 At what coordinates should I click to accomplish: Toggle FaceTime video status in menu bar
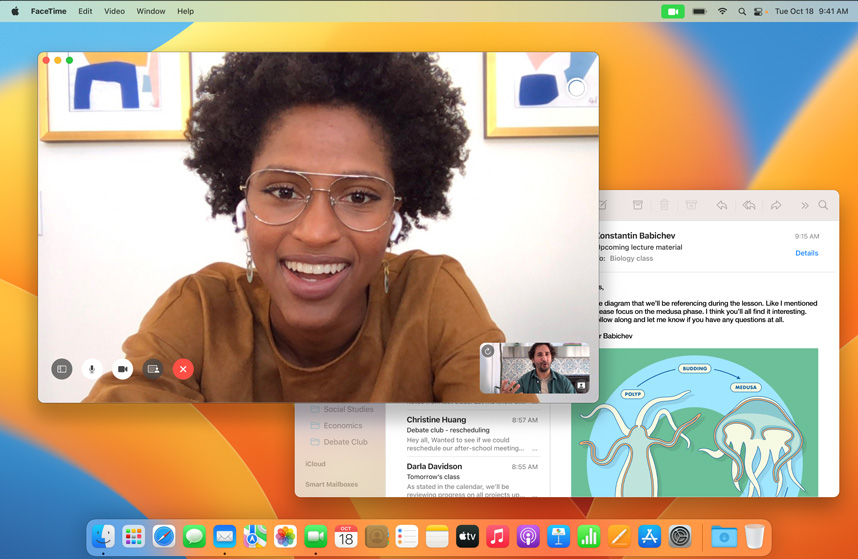[672, 11]
